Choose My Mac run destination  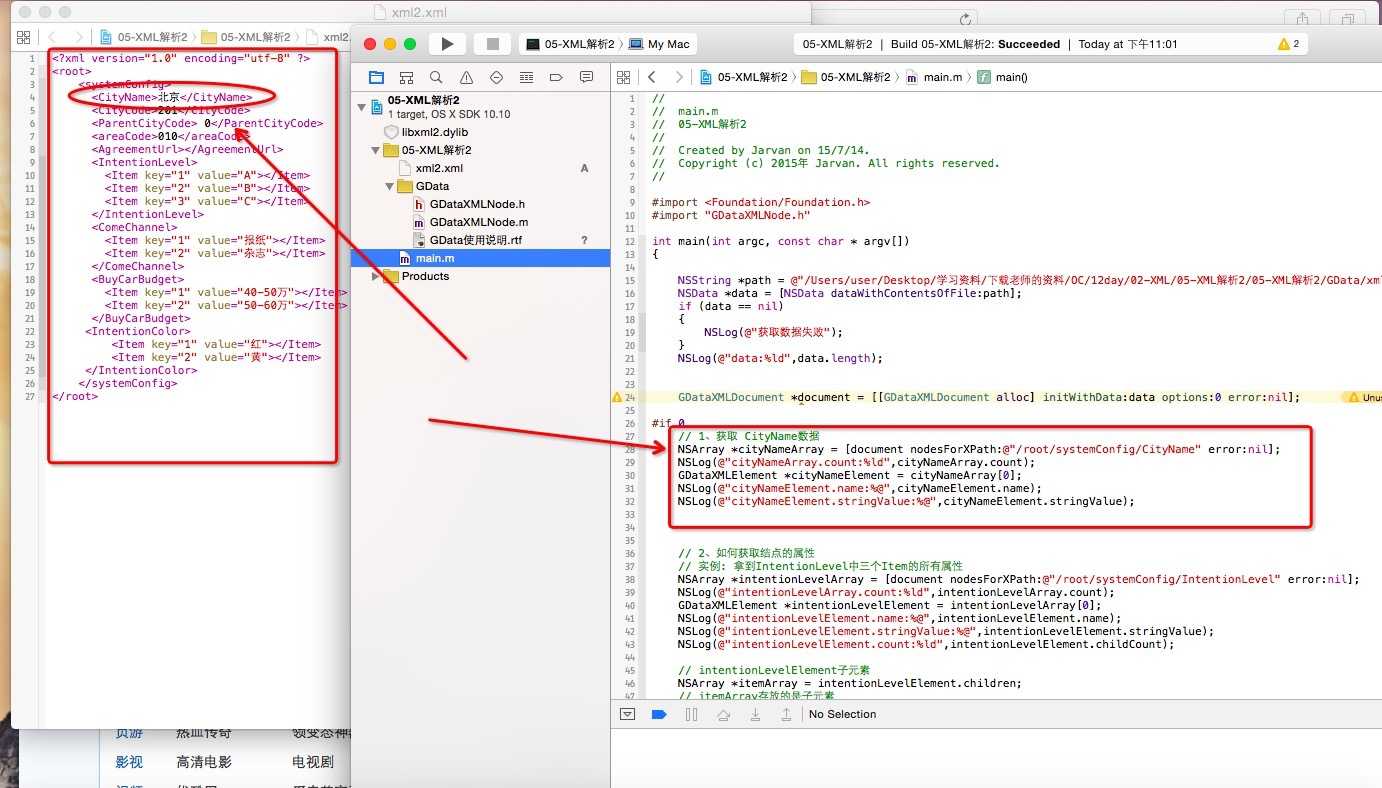pyautogui.click(x=661, y=44)
